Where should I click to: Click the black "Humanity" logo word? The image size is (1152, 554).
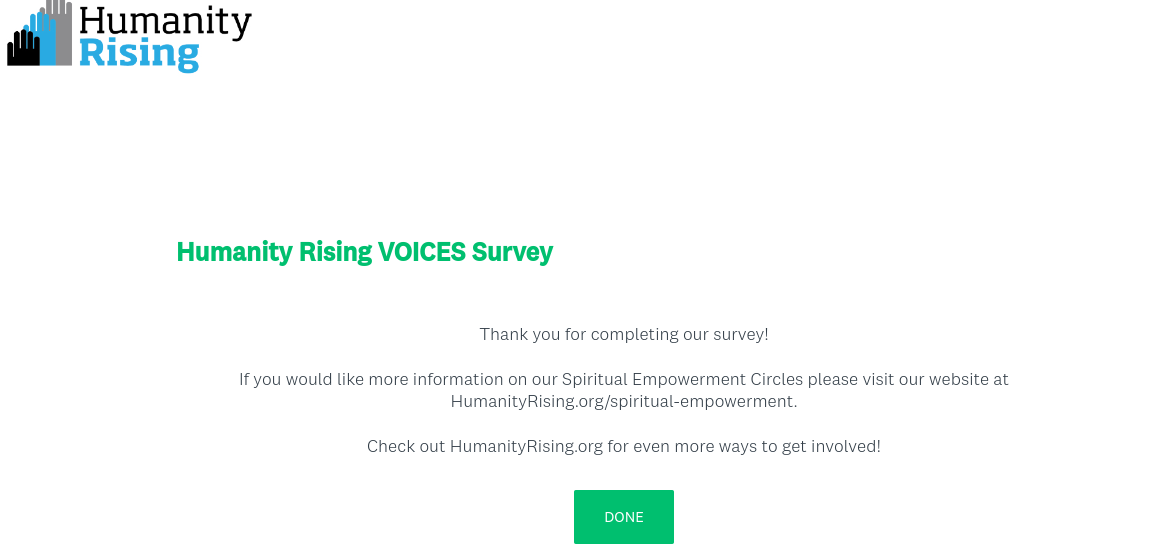click(165, 20)
